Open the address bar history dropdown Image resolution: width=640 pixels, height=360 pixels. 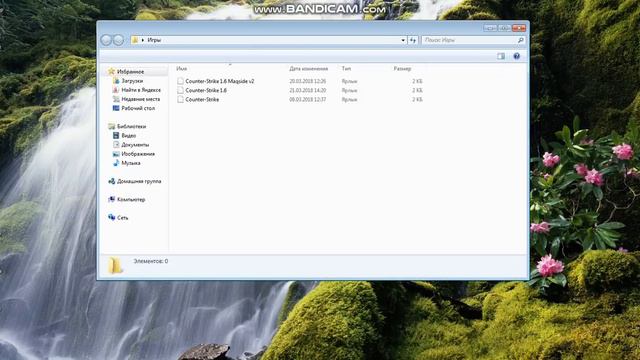(x=403, y=40)
